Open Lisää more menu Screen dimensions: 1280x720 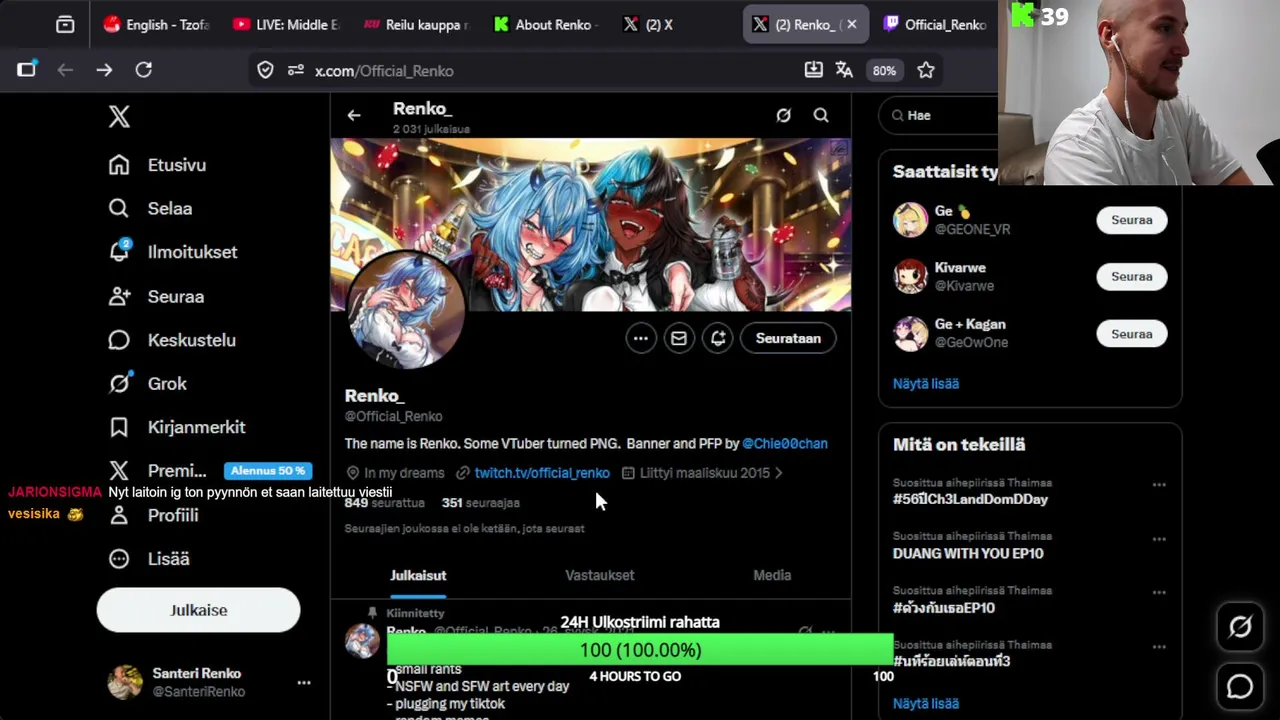click(x=148, y=559)
